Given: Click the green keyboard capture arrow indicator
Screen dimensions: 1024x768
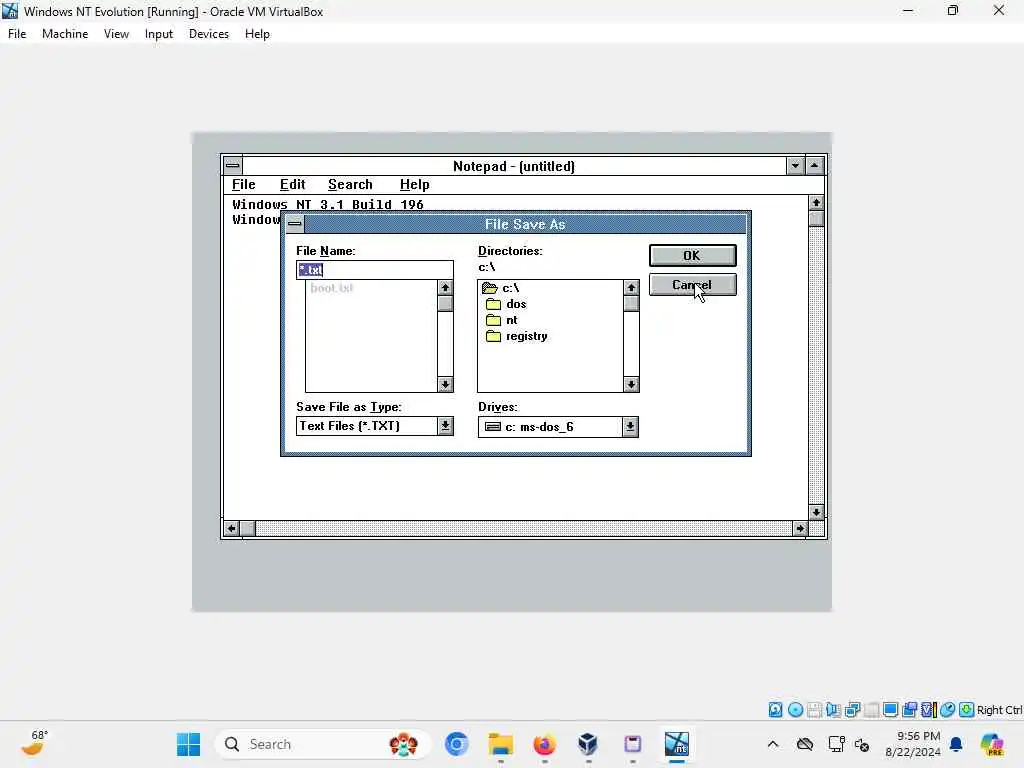Looking at the screenshot, I should [x=967, y=710].
